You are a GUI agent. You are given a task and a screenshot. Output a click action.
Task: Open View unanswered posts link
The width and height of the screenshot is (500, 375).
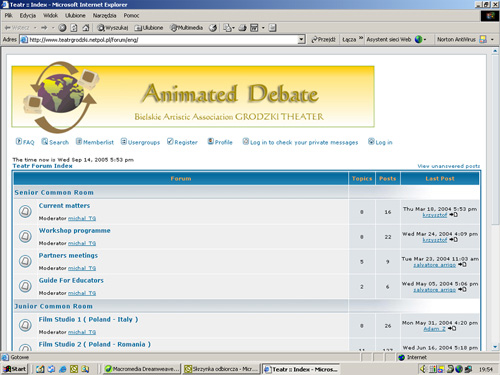[x=449, y=166]
